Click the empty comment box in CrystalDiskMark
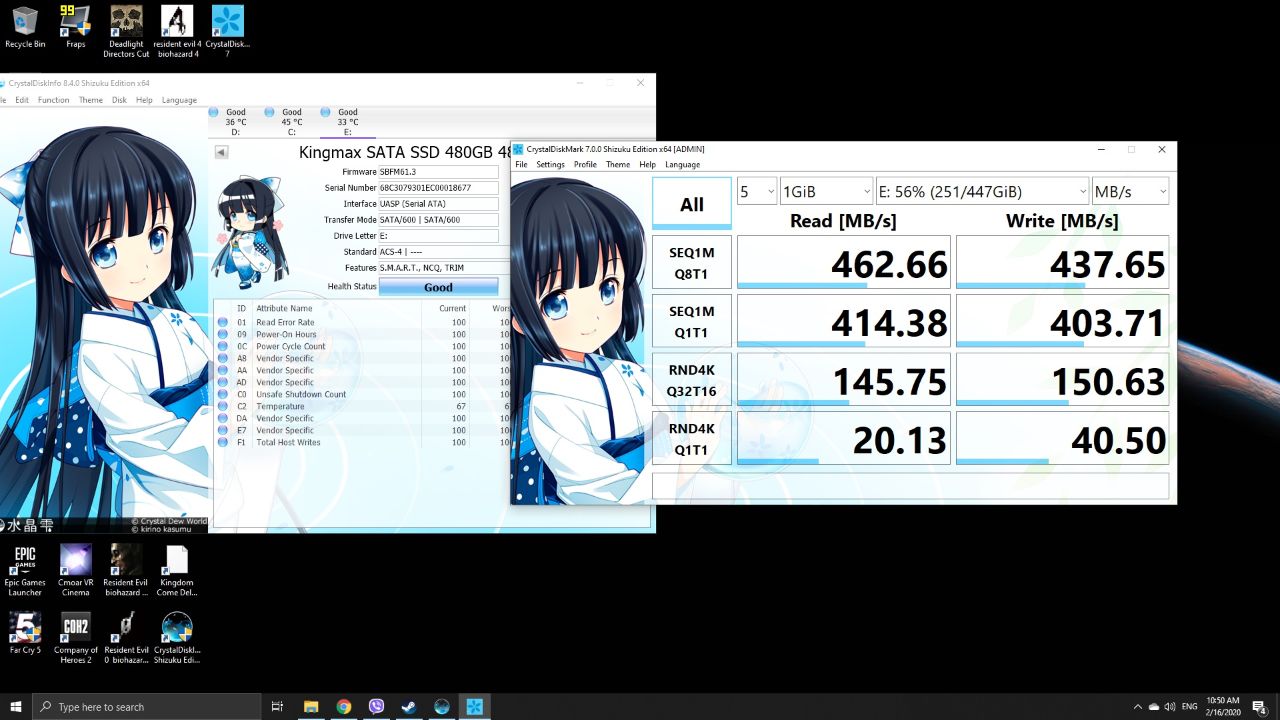This screenshot has height=720, width=1280. tap(911, 486)
